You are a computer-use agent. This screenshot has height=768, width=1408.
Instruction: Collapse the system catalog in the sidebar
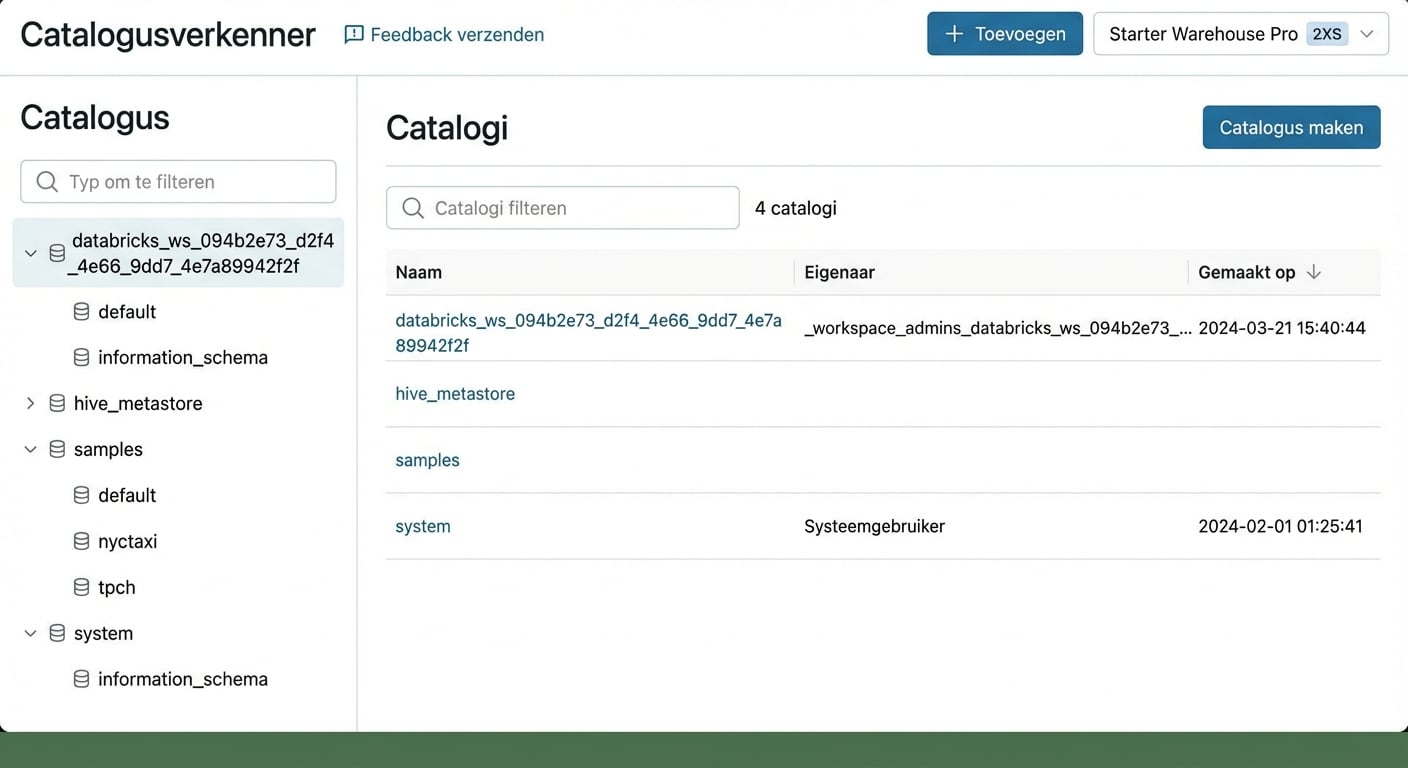(30, 633)
